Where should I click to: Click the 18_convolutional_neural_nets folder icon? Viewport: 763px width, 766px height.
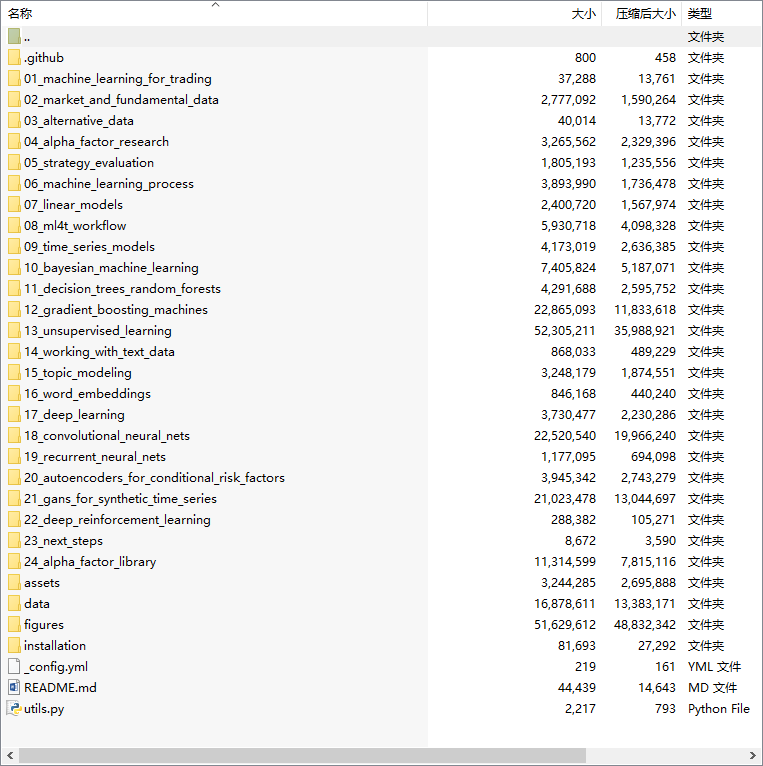(x=14, y=435)
